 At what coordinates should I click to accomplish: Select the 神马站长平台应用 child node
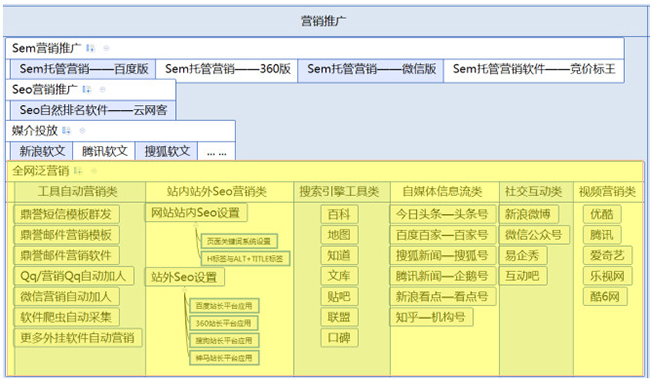click(x=224, y=358)
